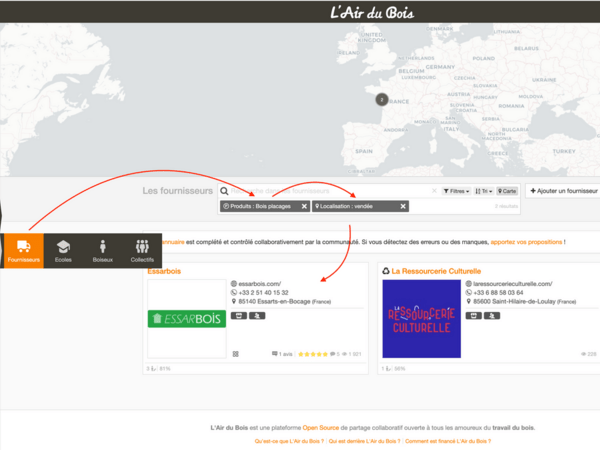The height and width of the screenshot is (450, 600).
Task: Open the Boiseux person icon
Action: [x=102, y=251]
